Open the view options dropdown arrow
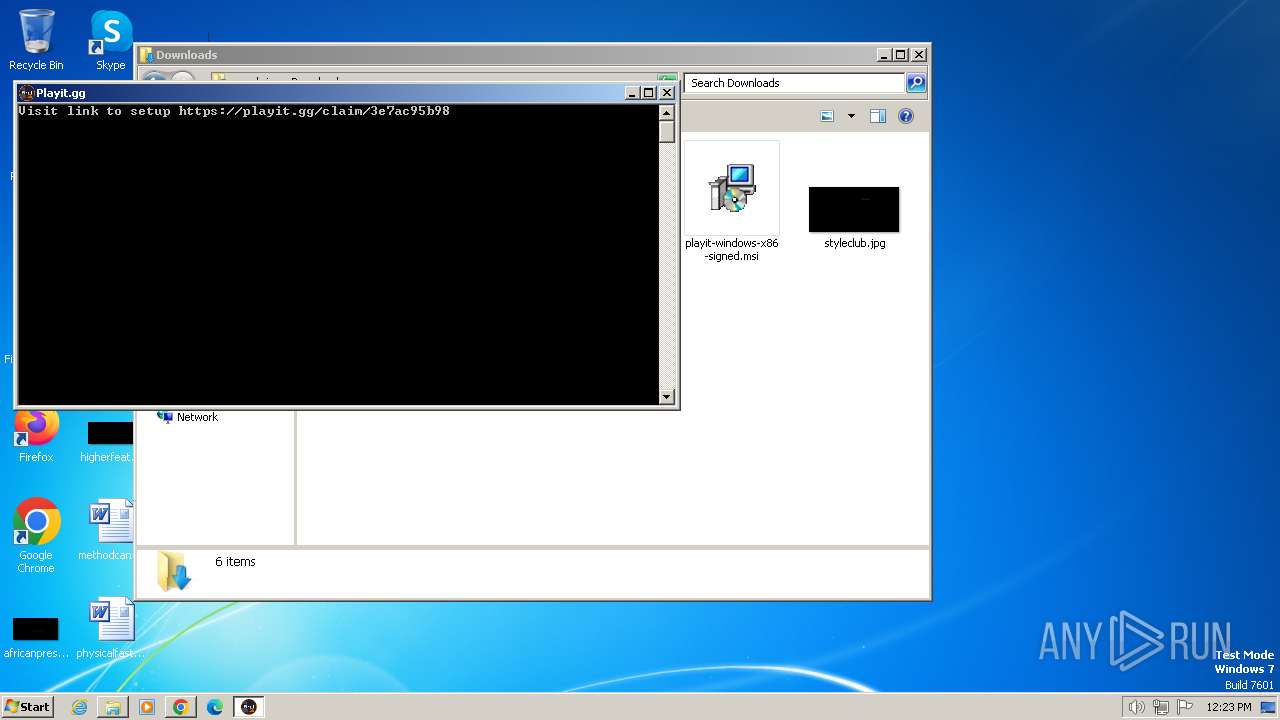1280x720 pixels. [x=851, y=116]
